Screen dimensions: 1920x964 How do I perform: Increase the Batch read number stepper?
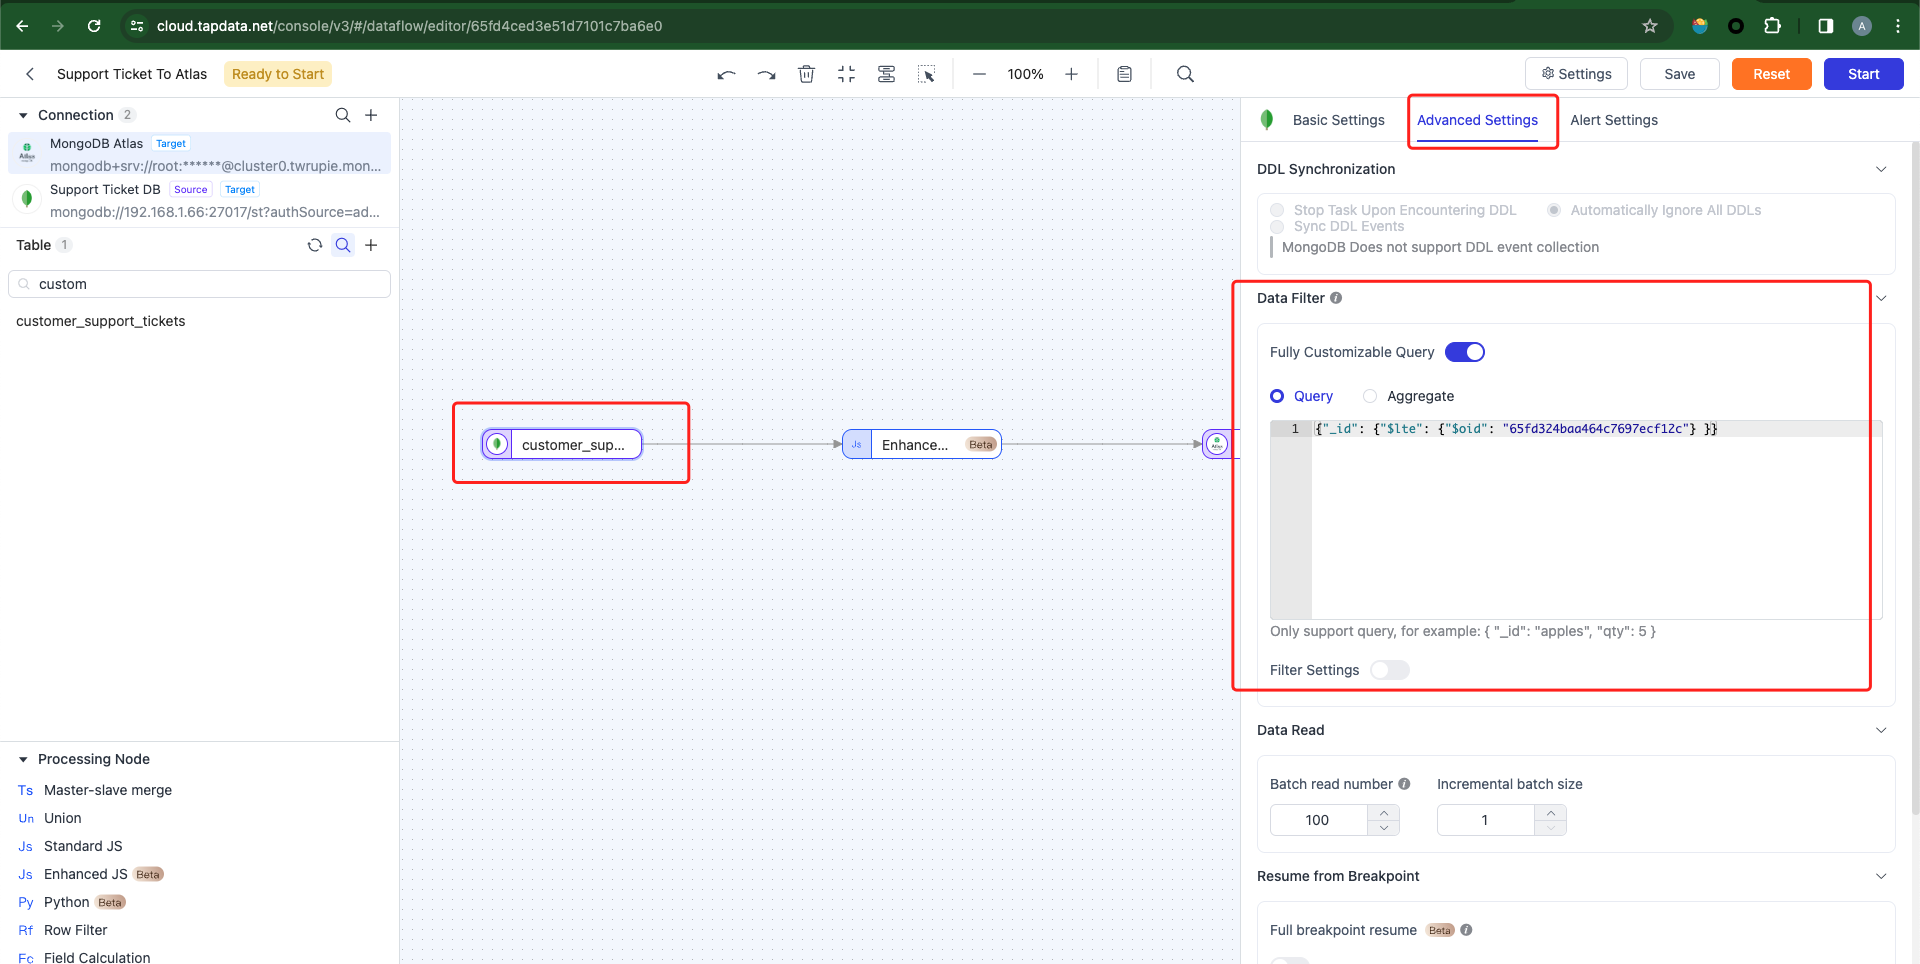[x=1384, y=813]
